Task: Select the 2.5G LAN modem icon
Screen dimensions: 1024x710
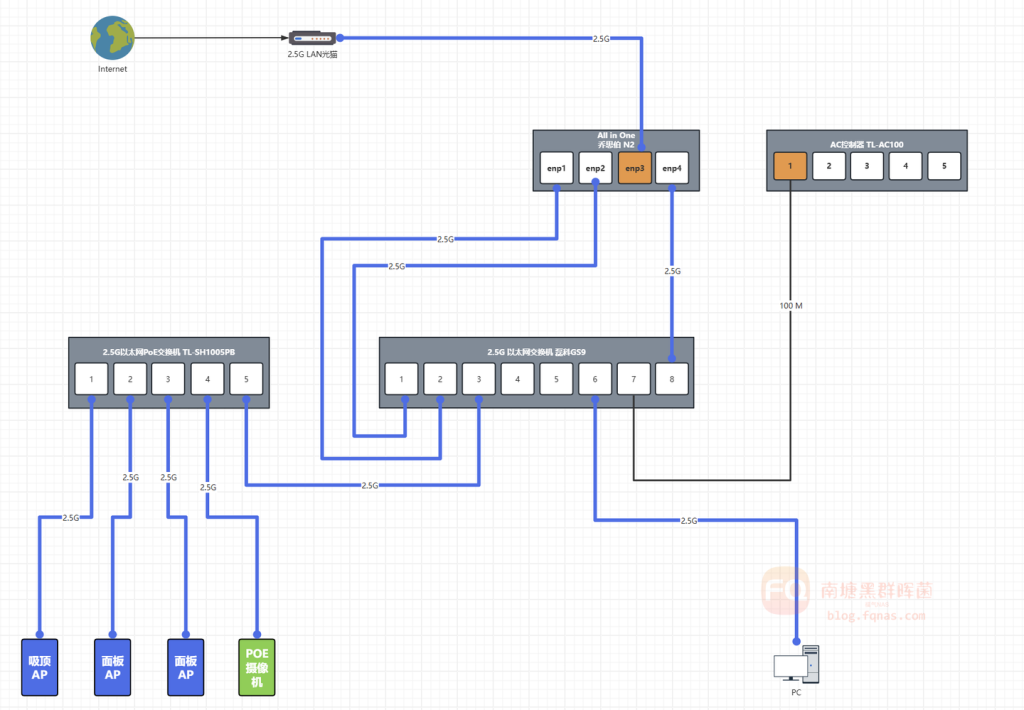Action: pyautogui.click(x=311, y=38)
